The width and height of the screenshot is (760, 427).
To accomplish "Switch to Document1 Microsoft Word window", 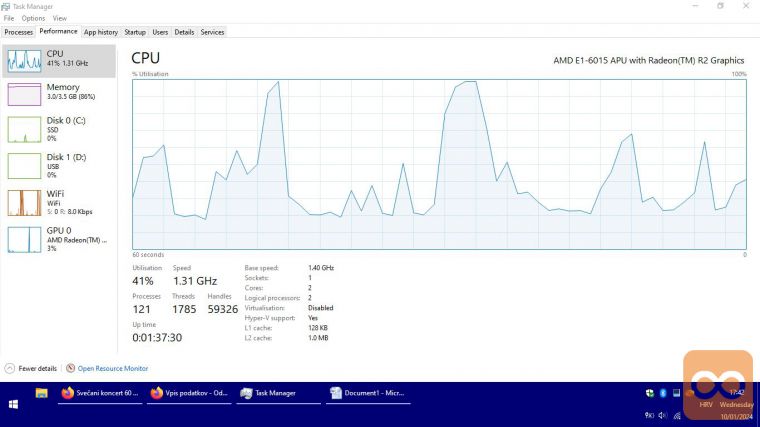I will 368,393.
